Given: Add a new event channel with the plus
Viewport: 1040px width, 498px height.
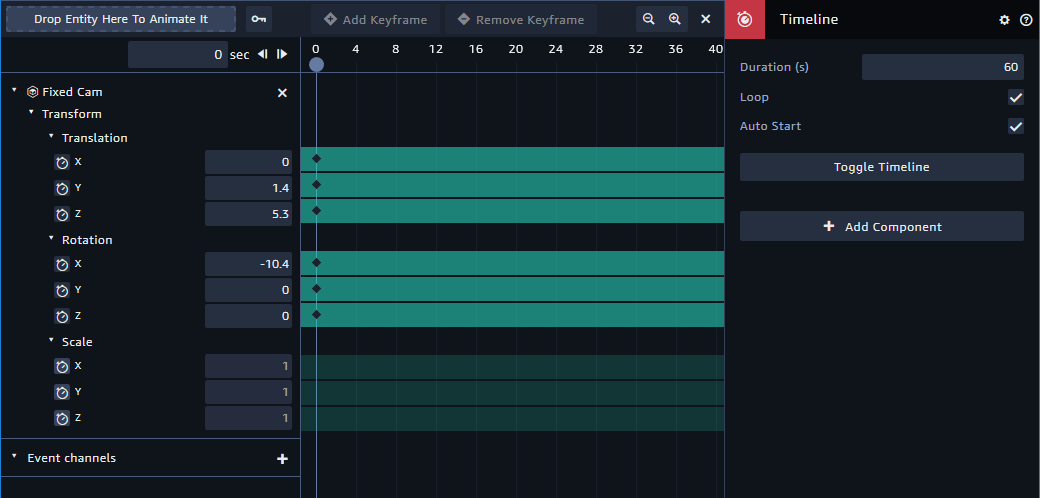Looking at the screenshot, I should (282, 458).
